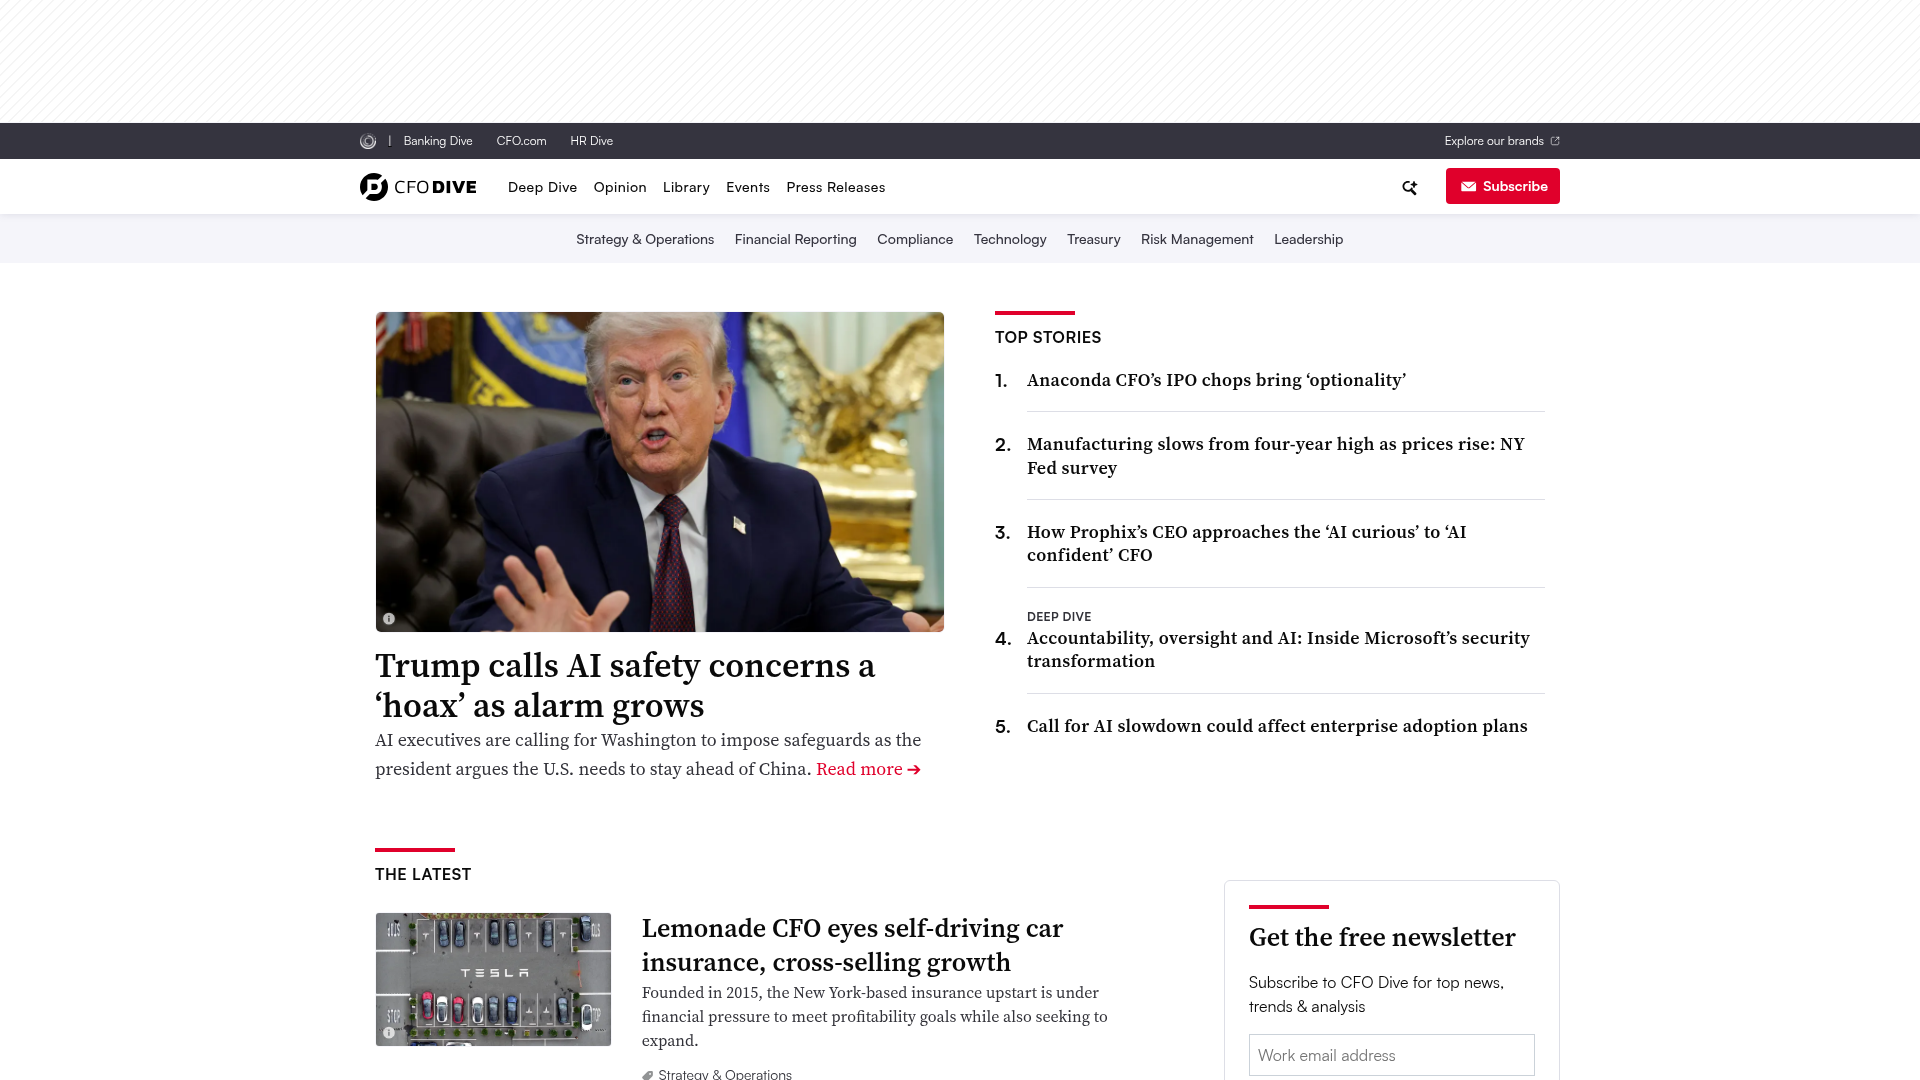Image resolution: width=1920 pixels, height=1080 pixels.
Task: Click the Industry Dive globe icon
Action: pos(368,141)
